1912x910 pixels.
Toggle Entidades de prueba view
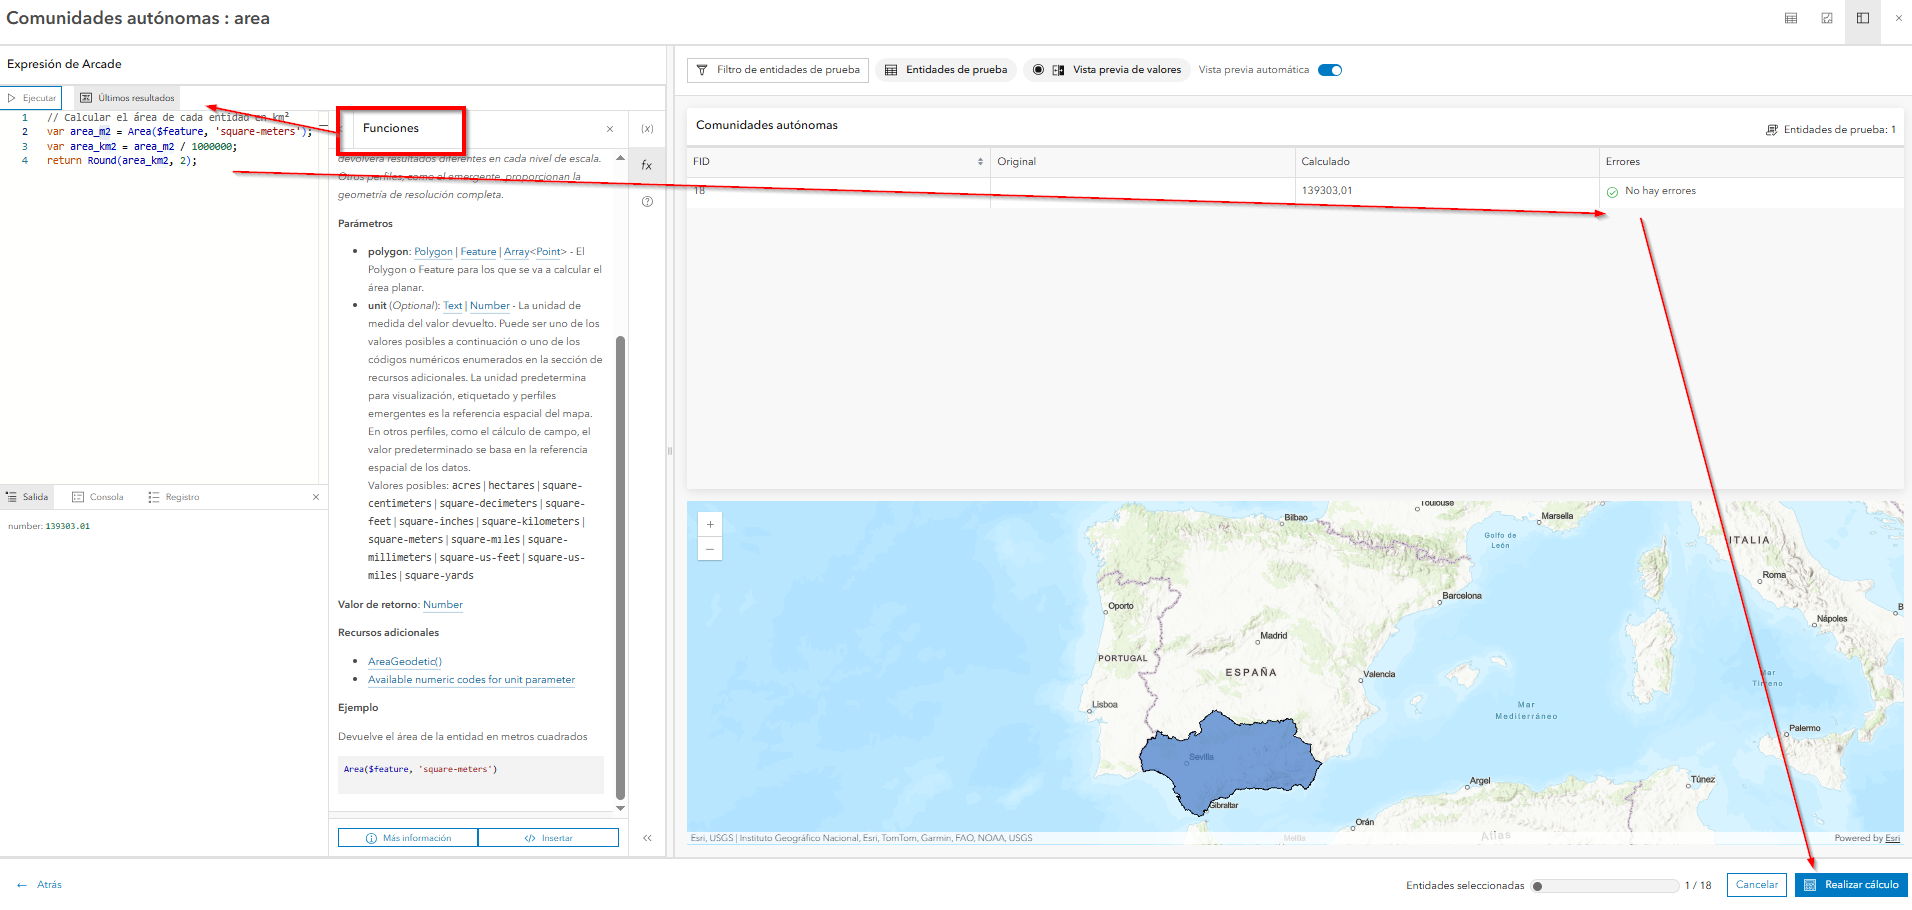946,70
